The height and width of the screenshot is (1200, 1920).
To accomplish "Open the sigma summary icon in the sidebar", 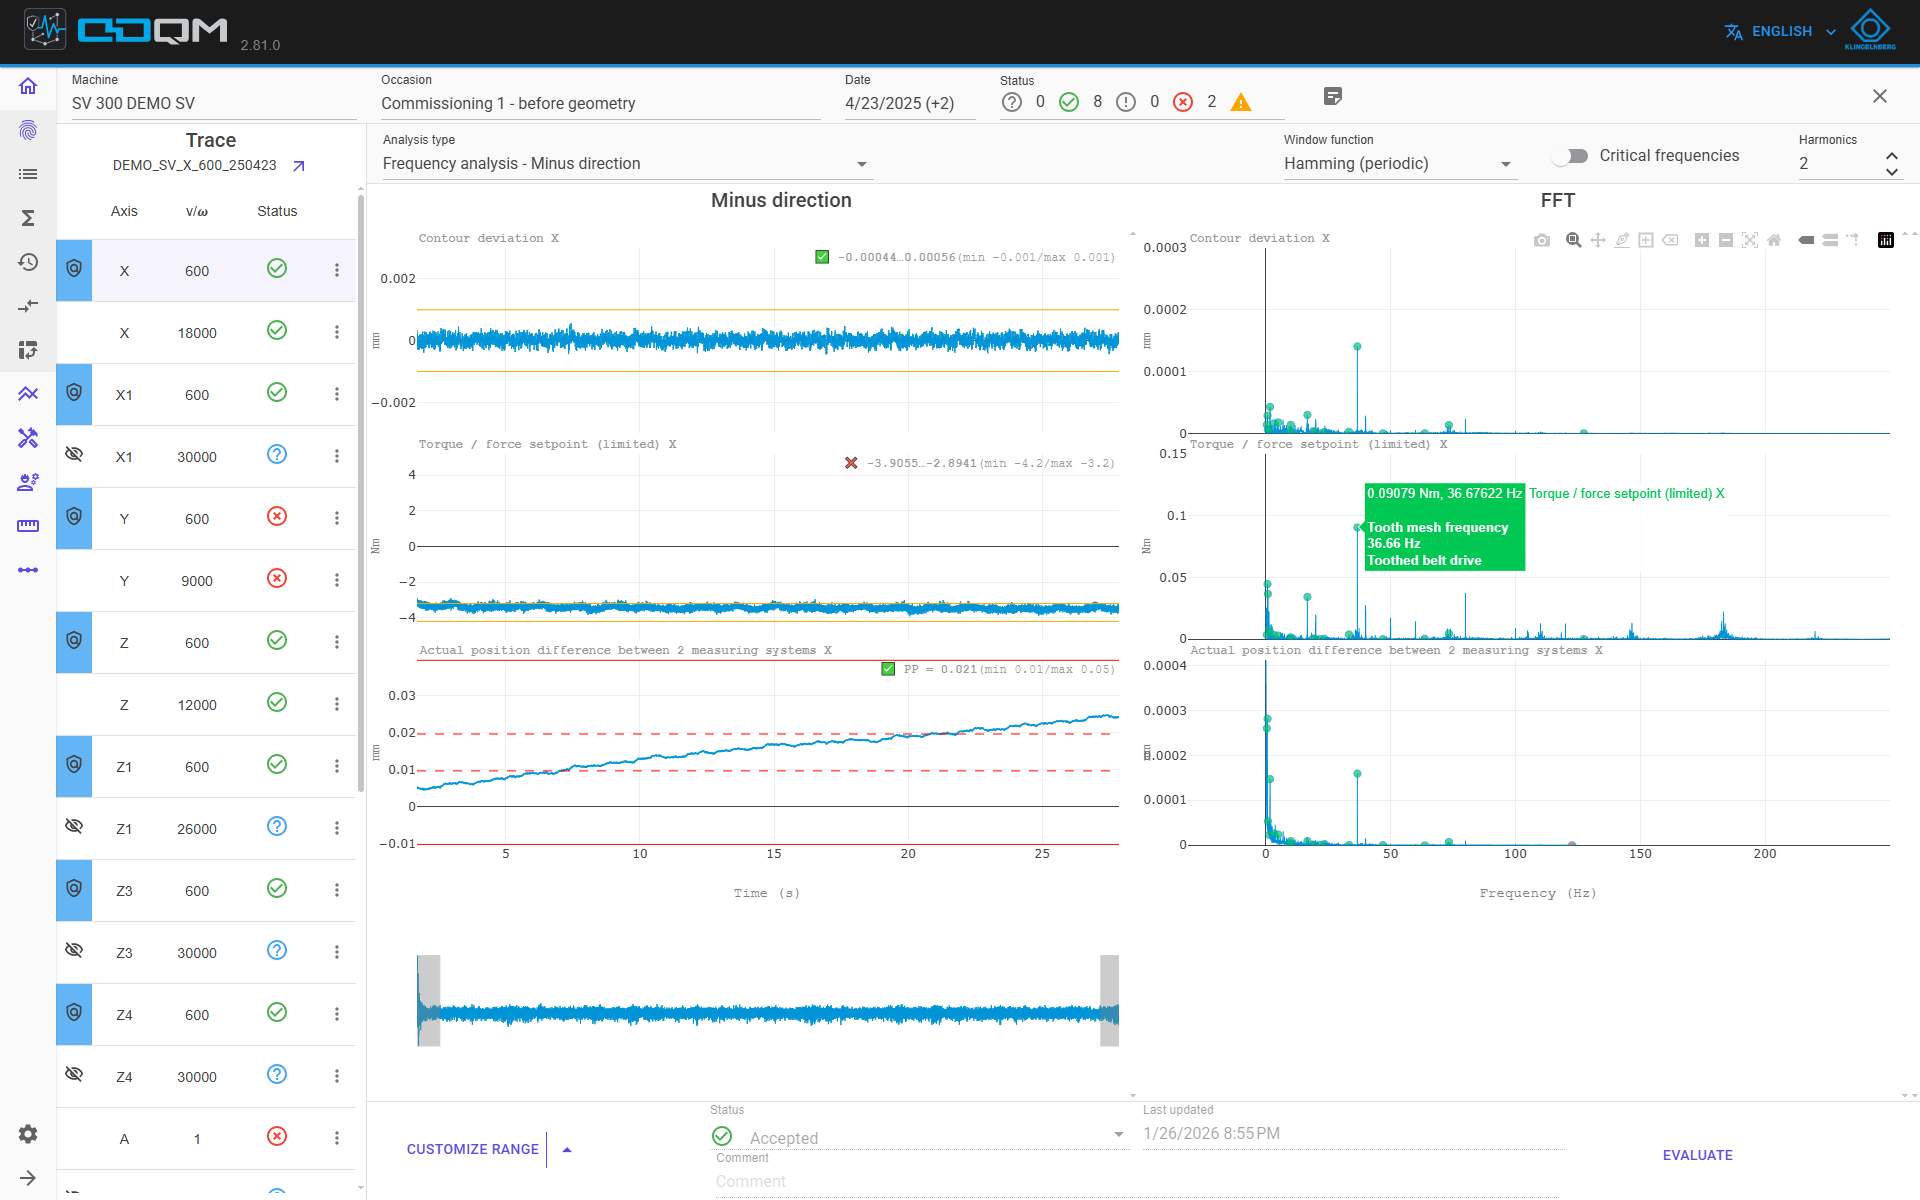I will click(28, 218).
